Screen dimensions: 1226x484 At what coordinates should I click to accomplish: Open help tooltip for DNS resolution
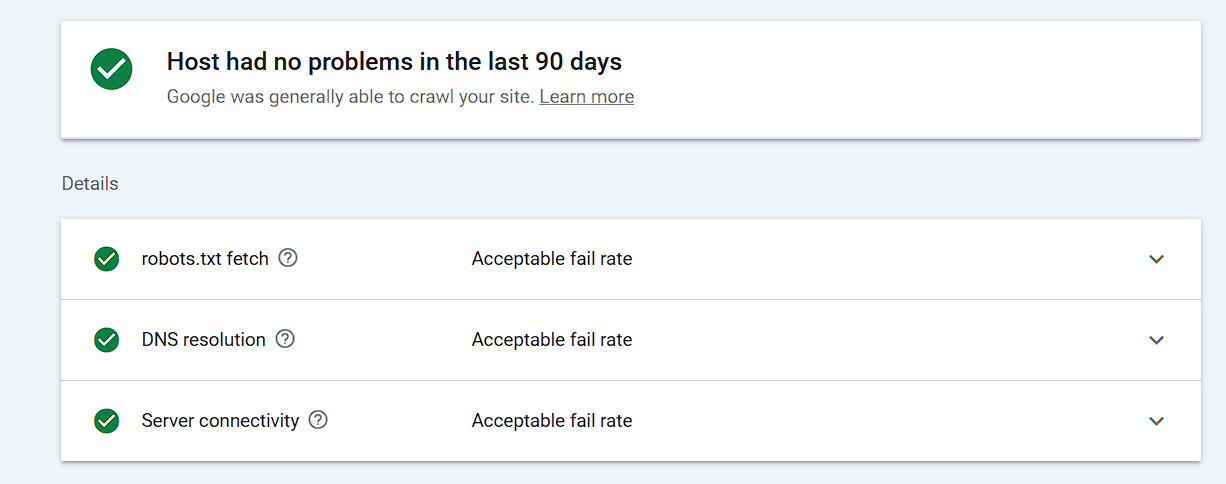pos(285,339)
